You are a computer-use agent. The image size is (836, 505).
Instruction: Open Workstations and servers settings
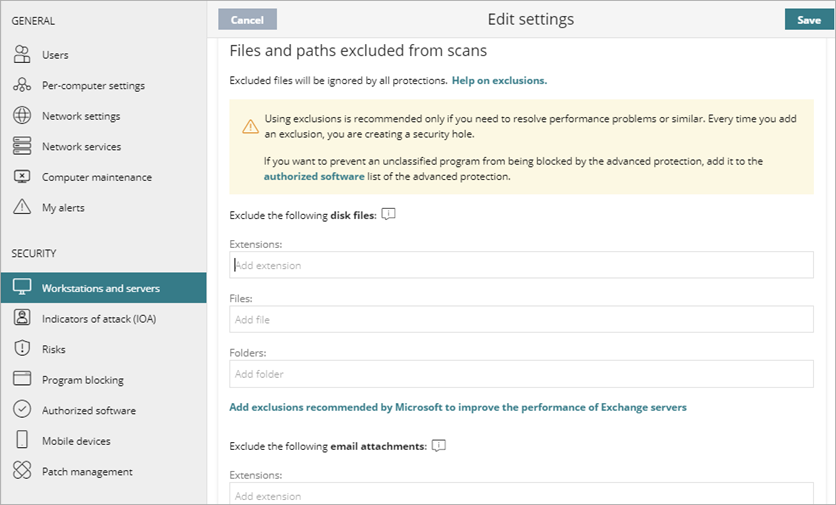click(x=100, y=289)
